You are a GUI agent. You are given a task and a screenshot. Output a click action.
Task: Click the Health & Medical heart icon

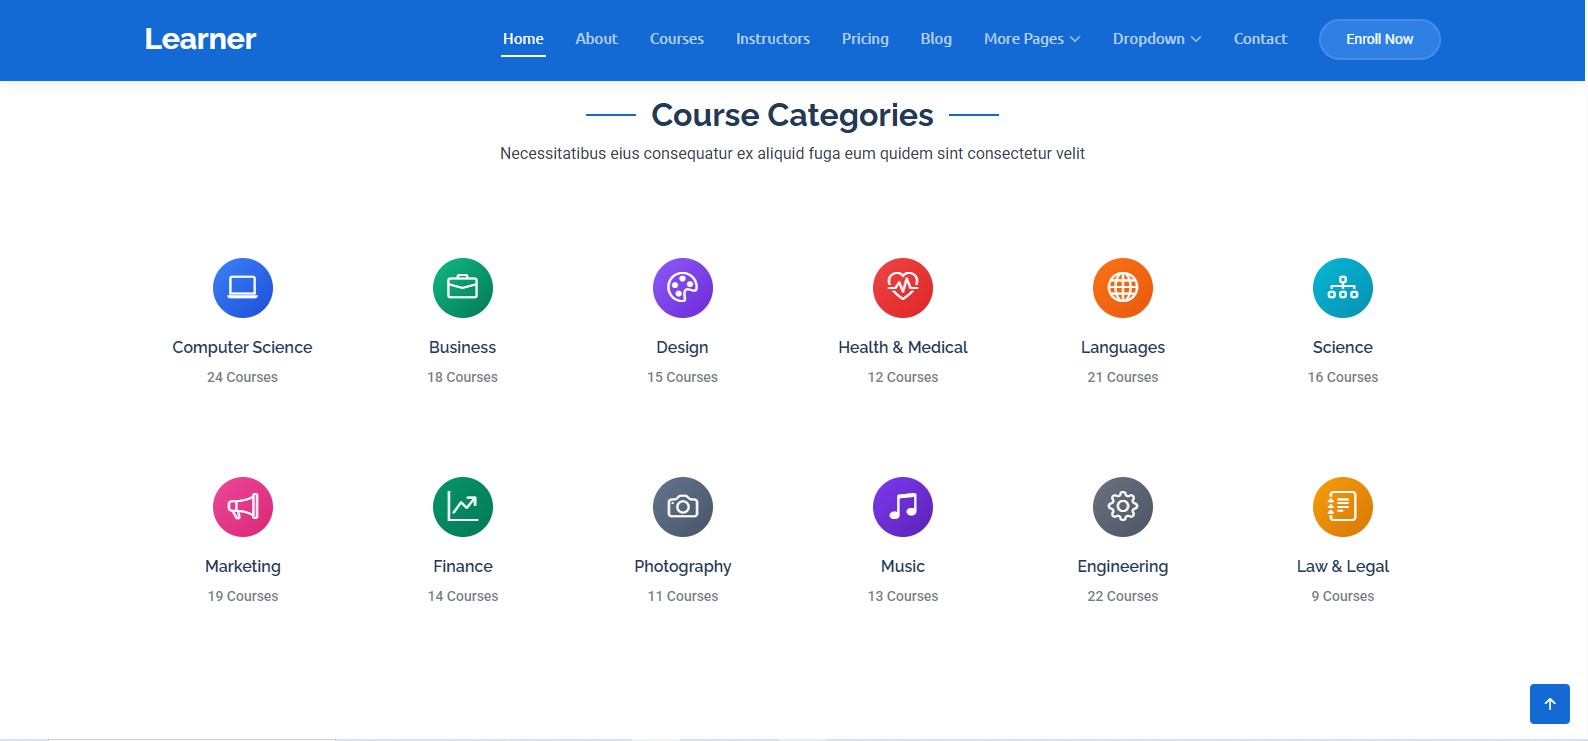902,288
